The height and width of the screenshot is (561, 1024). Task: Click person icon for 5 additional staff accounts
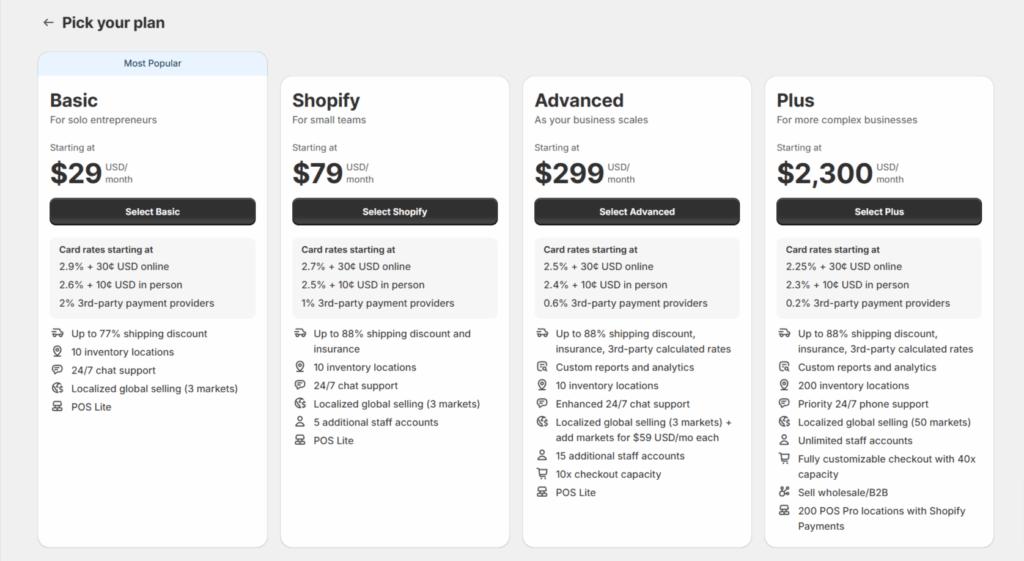pos(300,422)
